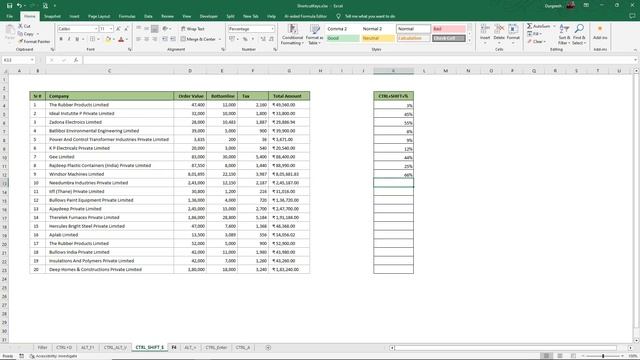Open Format cells menu in ribbon

tap(513, 33)
